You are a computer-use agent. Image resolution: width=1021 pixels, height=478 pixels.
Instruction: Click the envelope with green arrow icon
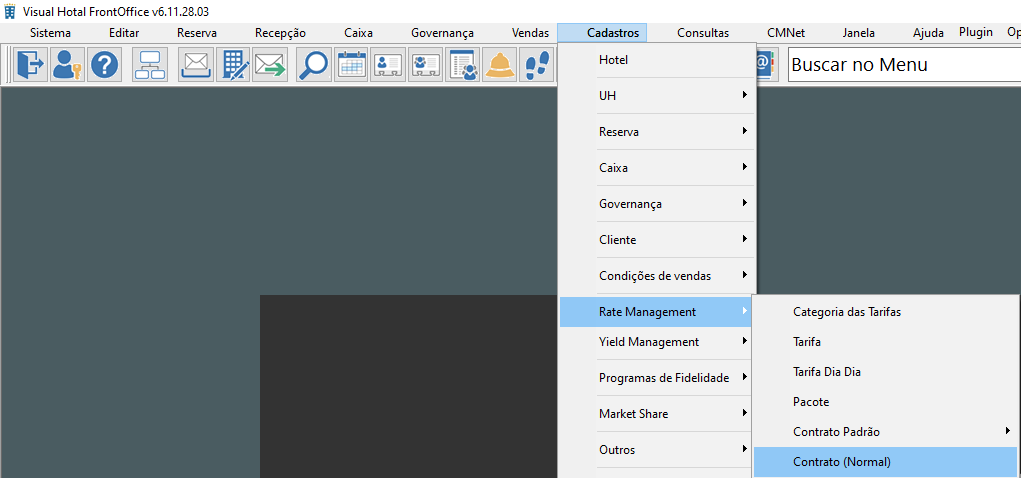270,64
